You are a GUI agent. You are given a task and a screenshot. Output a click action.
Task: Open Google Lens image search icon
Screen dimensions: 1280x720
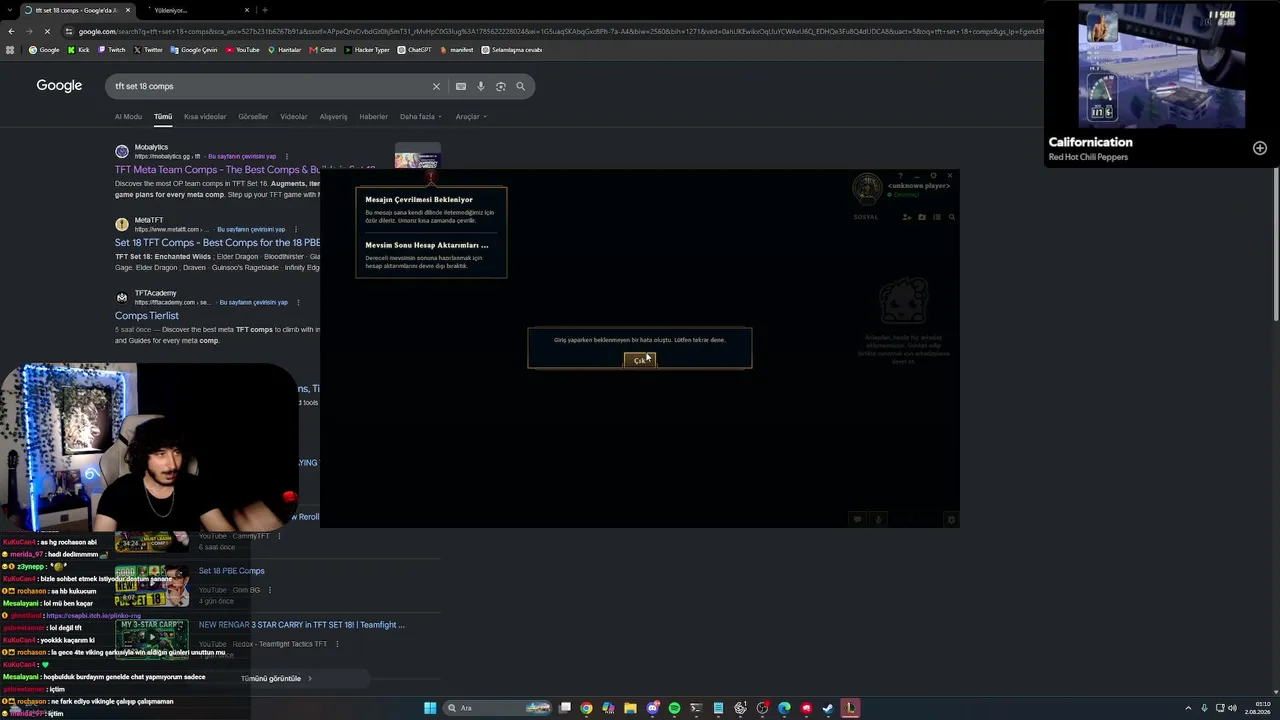pyautogui.click(x=501, y=86)
